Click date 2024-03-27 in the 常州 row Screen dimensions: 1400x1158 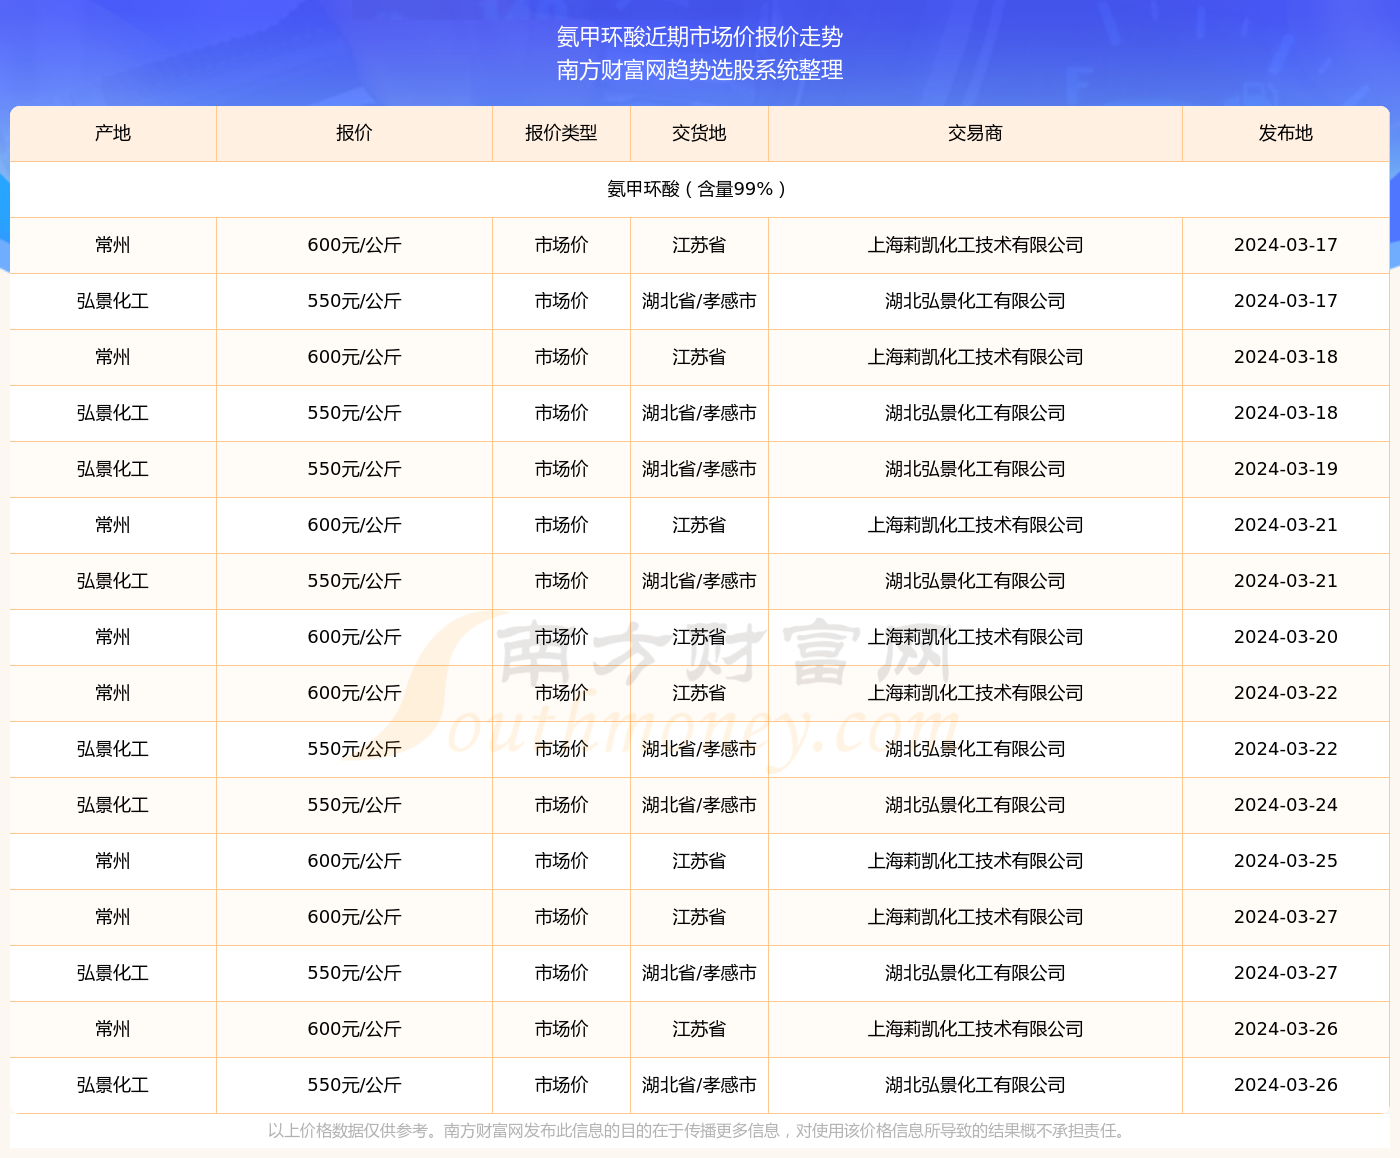[1286, 917]
